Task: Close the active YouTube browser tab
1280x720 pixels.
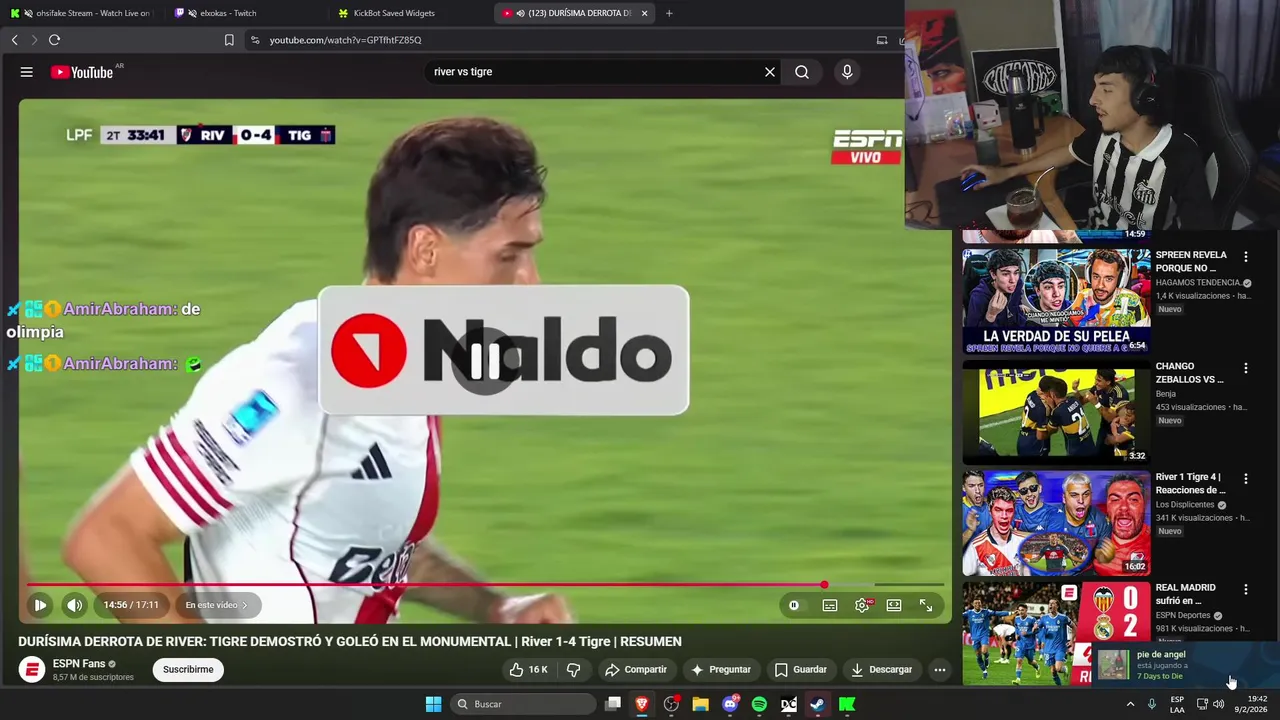Action: (x=644, y=13)
